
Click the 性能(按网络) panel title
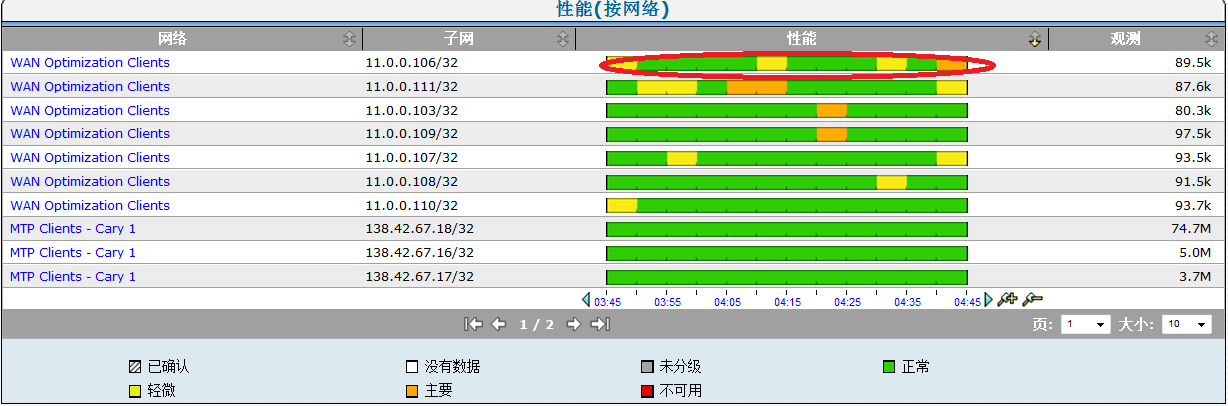[613, 10]
